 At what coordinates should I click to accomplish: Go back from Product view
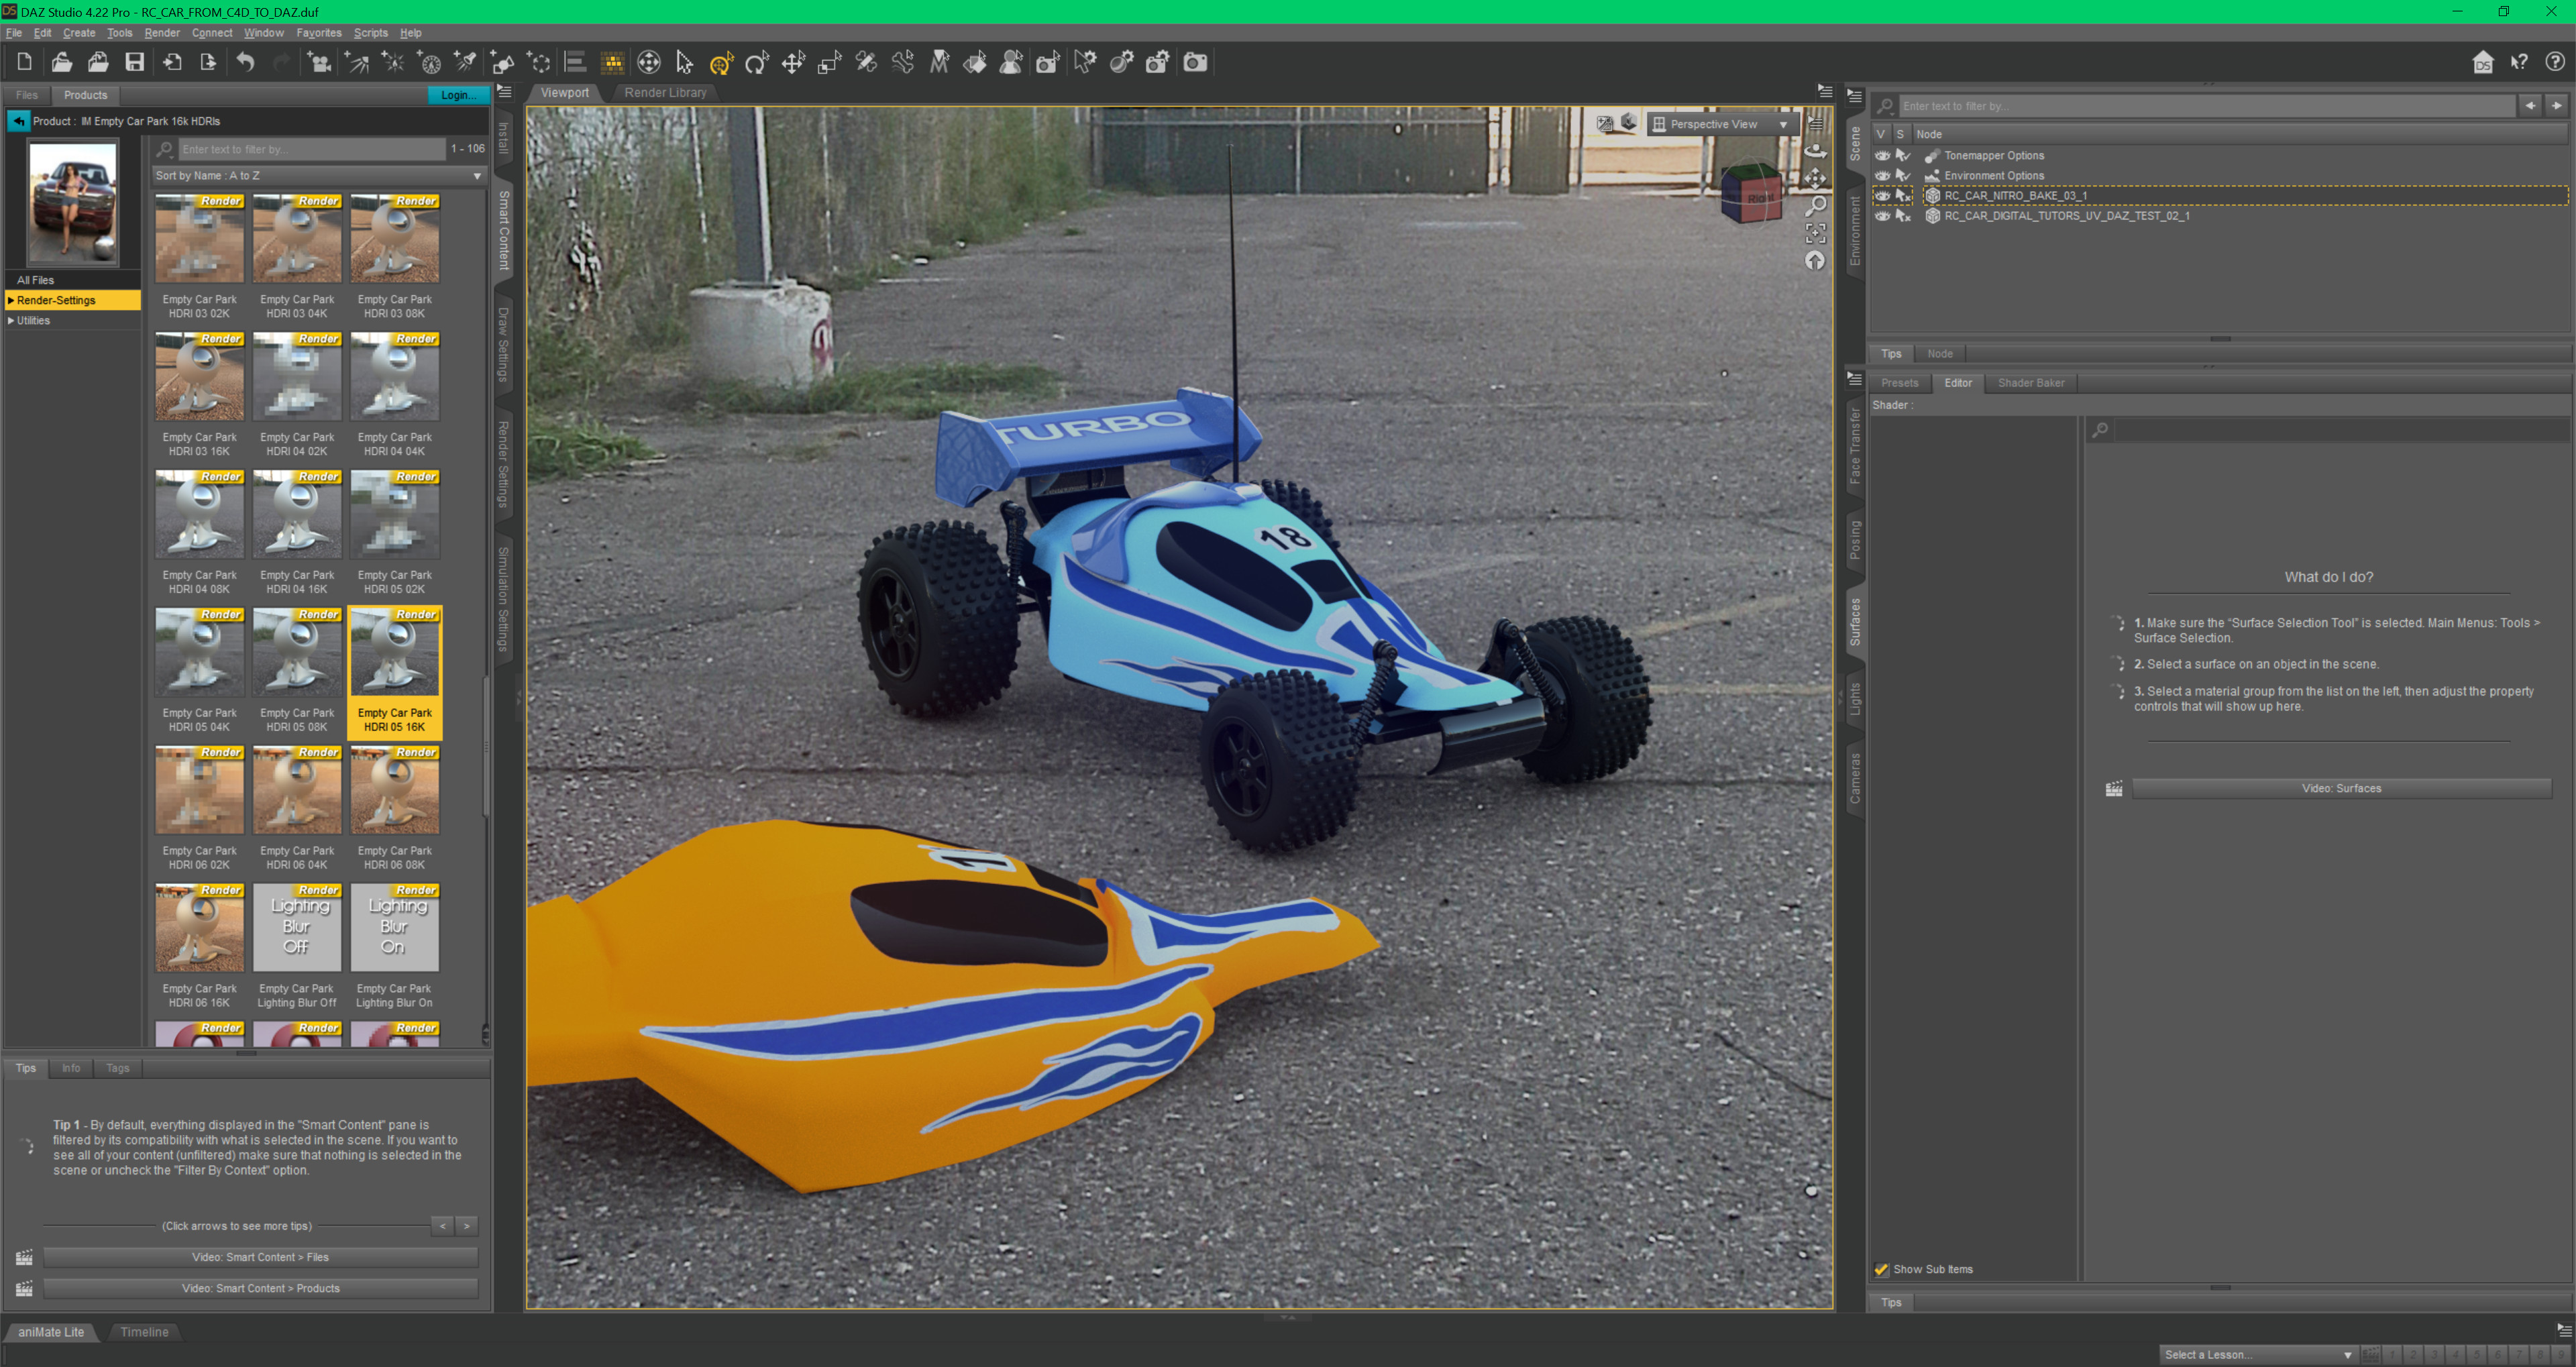pyautogui.click(x=19, y=121)
